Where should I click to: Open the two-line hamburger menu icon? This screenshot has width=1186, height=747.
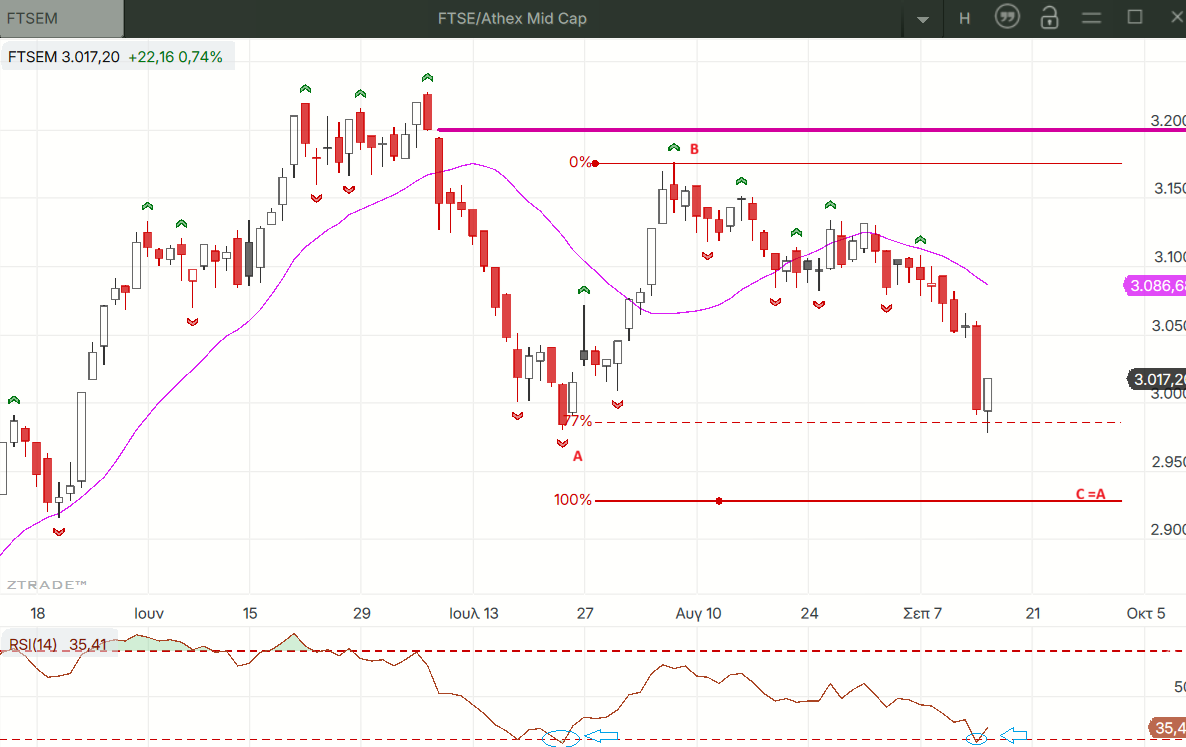[x=1091, y=17]
